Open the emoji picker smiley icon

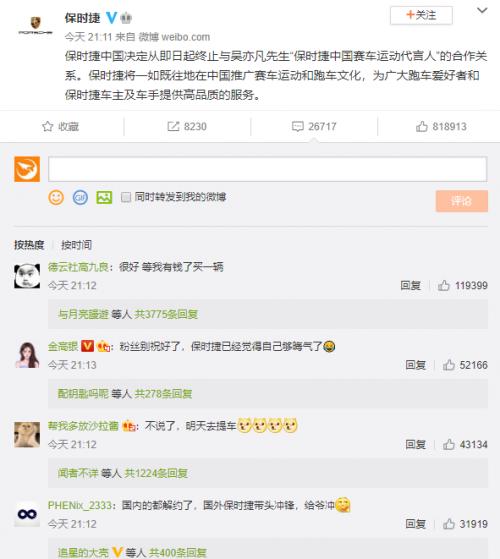[x=56, y=197]
